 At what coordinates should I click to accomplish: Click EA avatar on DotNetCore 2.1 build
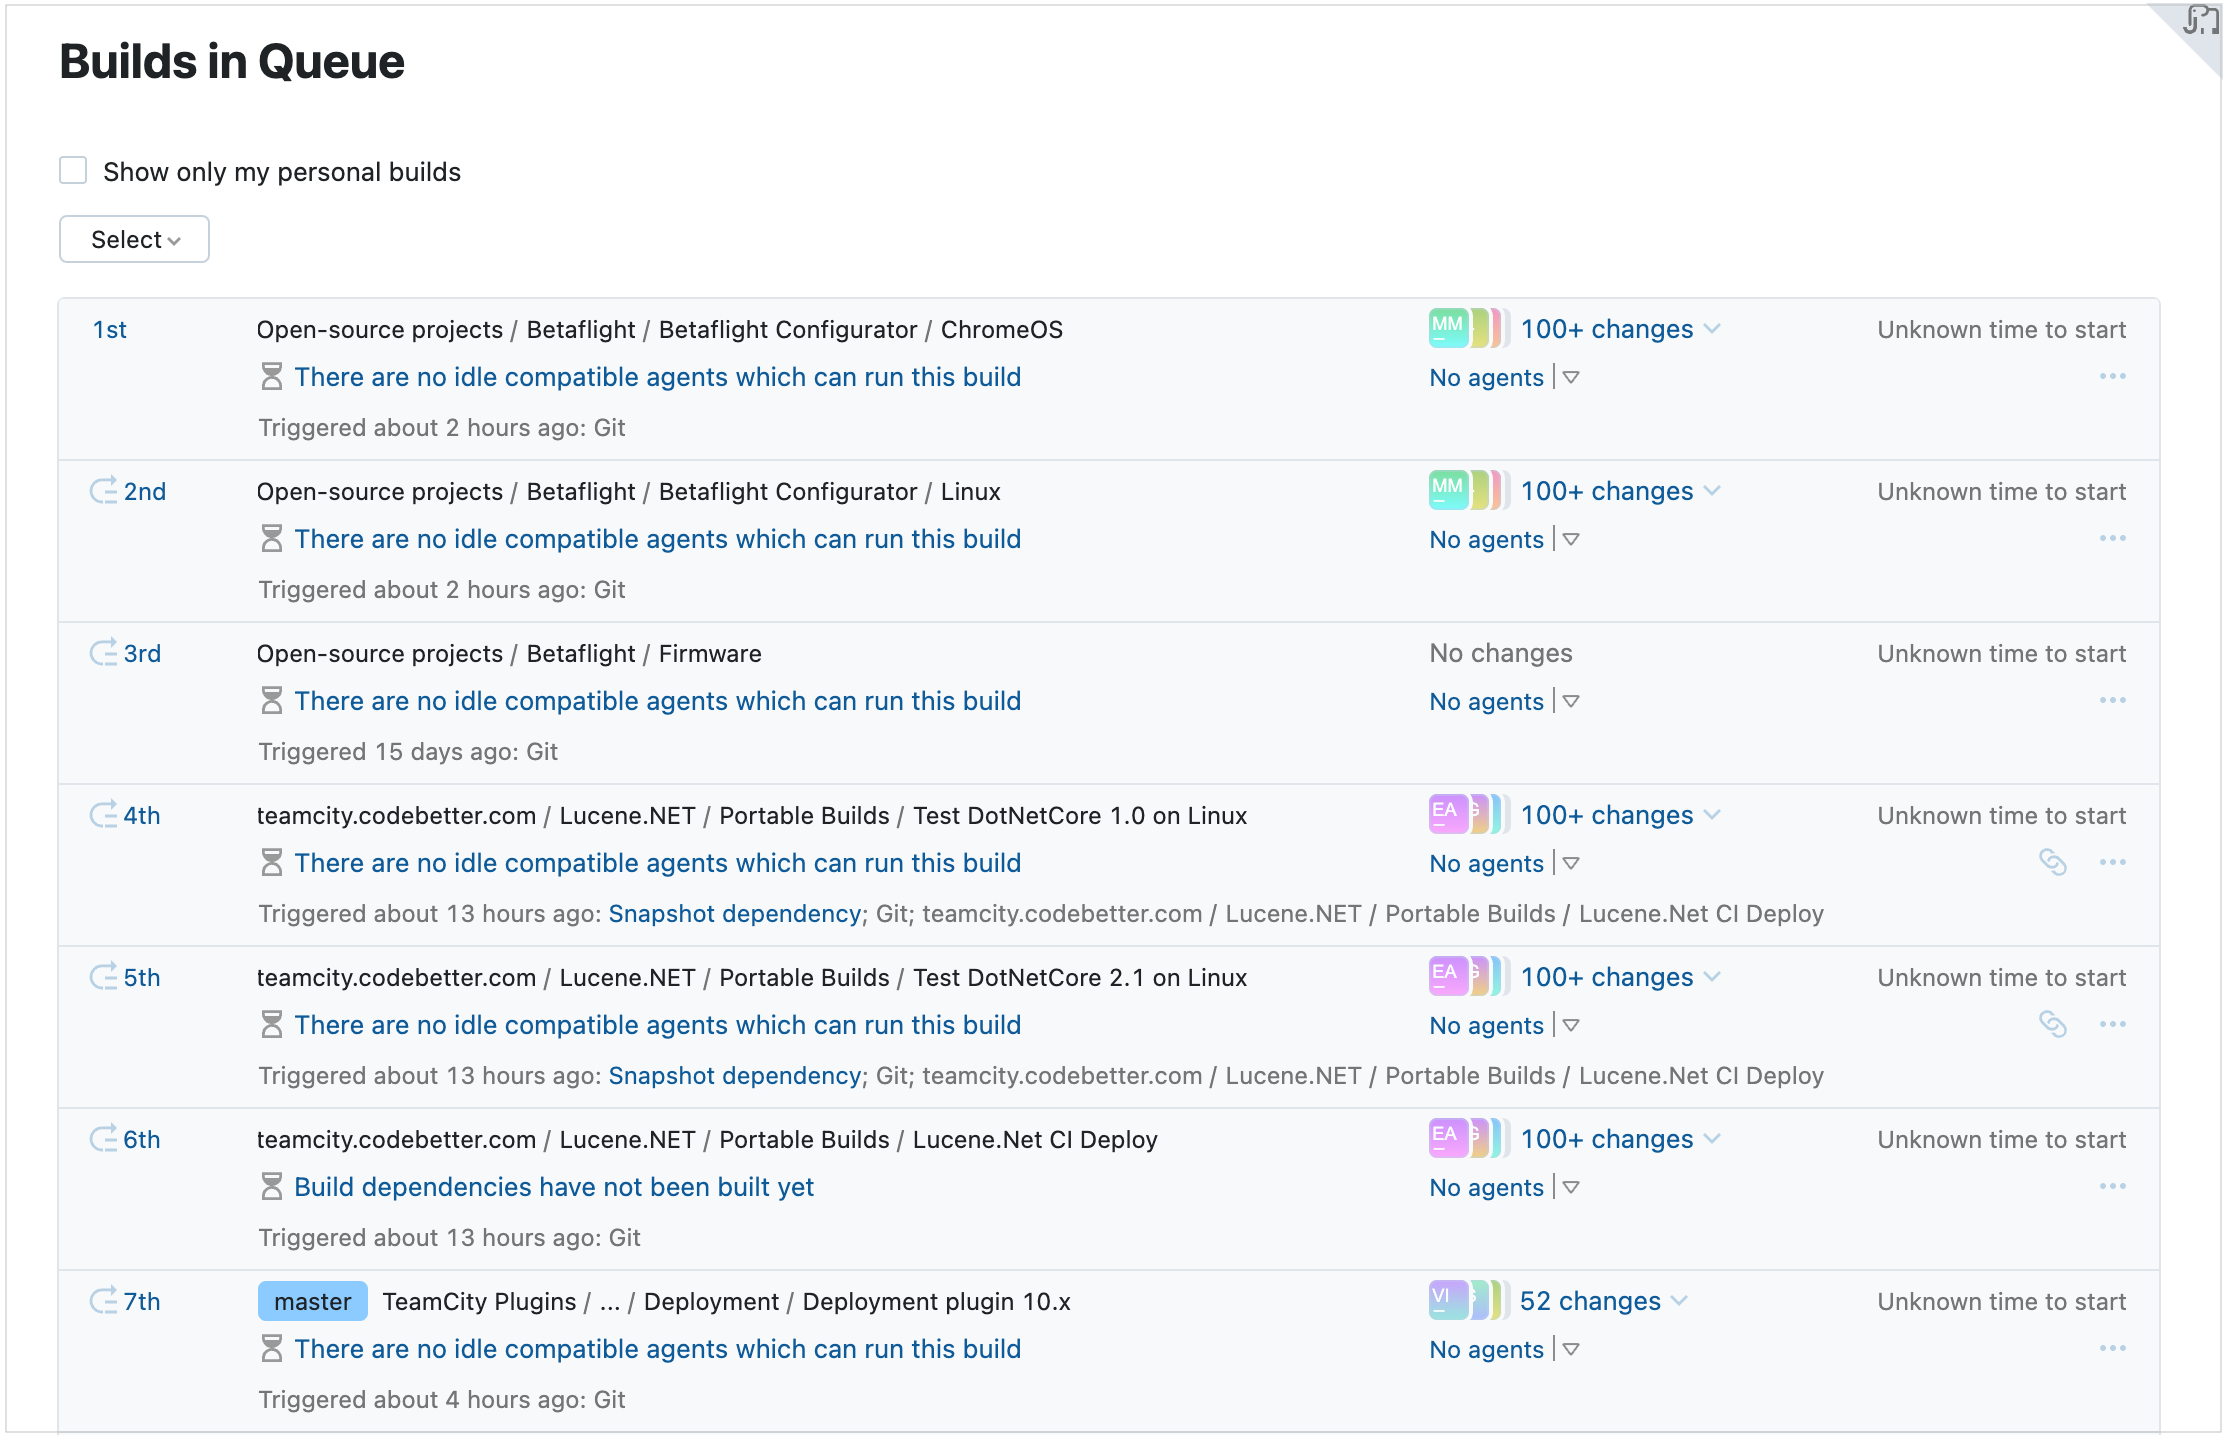(1446, 976)
